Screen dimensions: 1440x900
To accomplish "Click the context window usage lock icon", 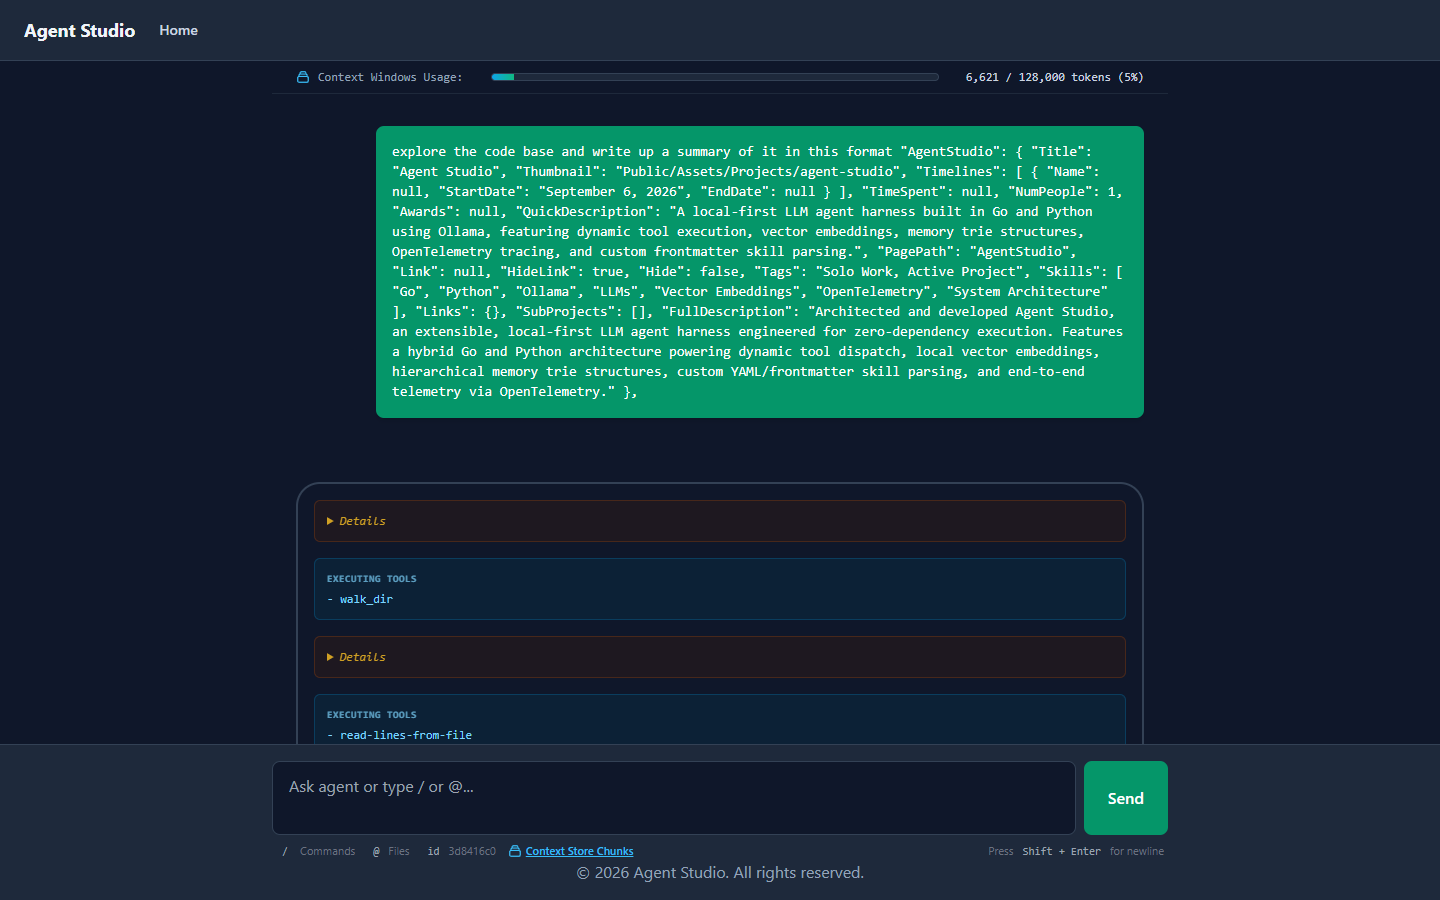I will pyautogui.click(x=303, y=77).
